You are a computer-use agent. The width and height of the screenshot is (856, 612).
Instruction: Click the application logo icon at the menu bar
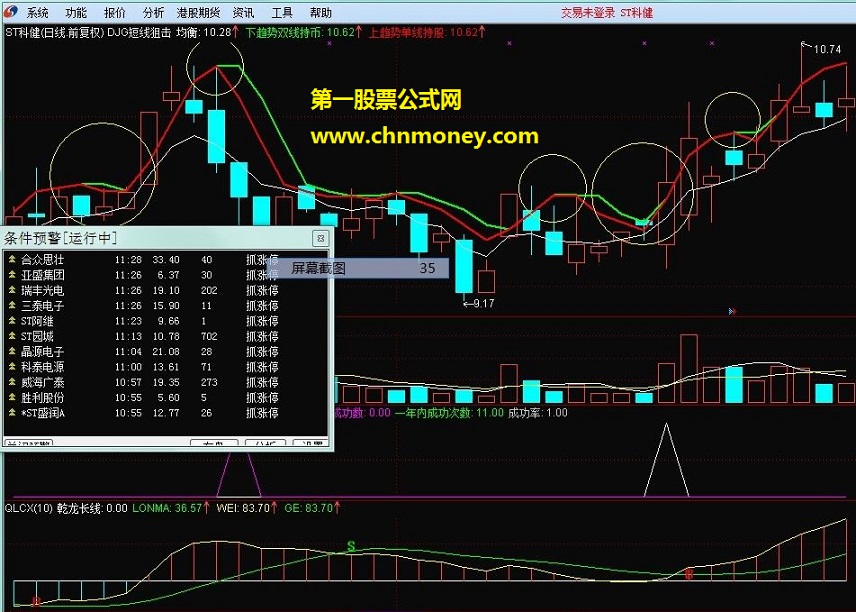click(x=11, y=11)
